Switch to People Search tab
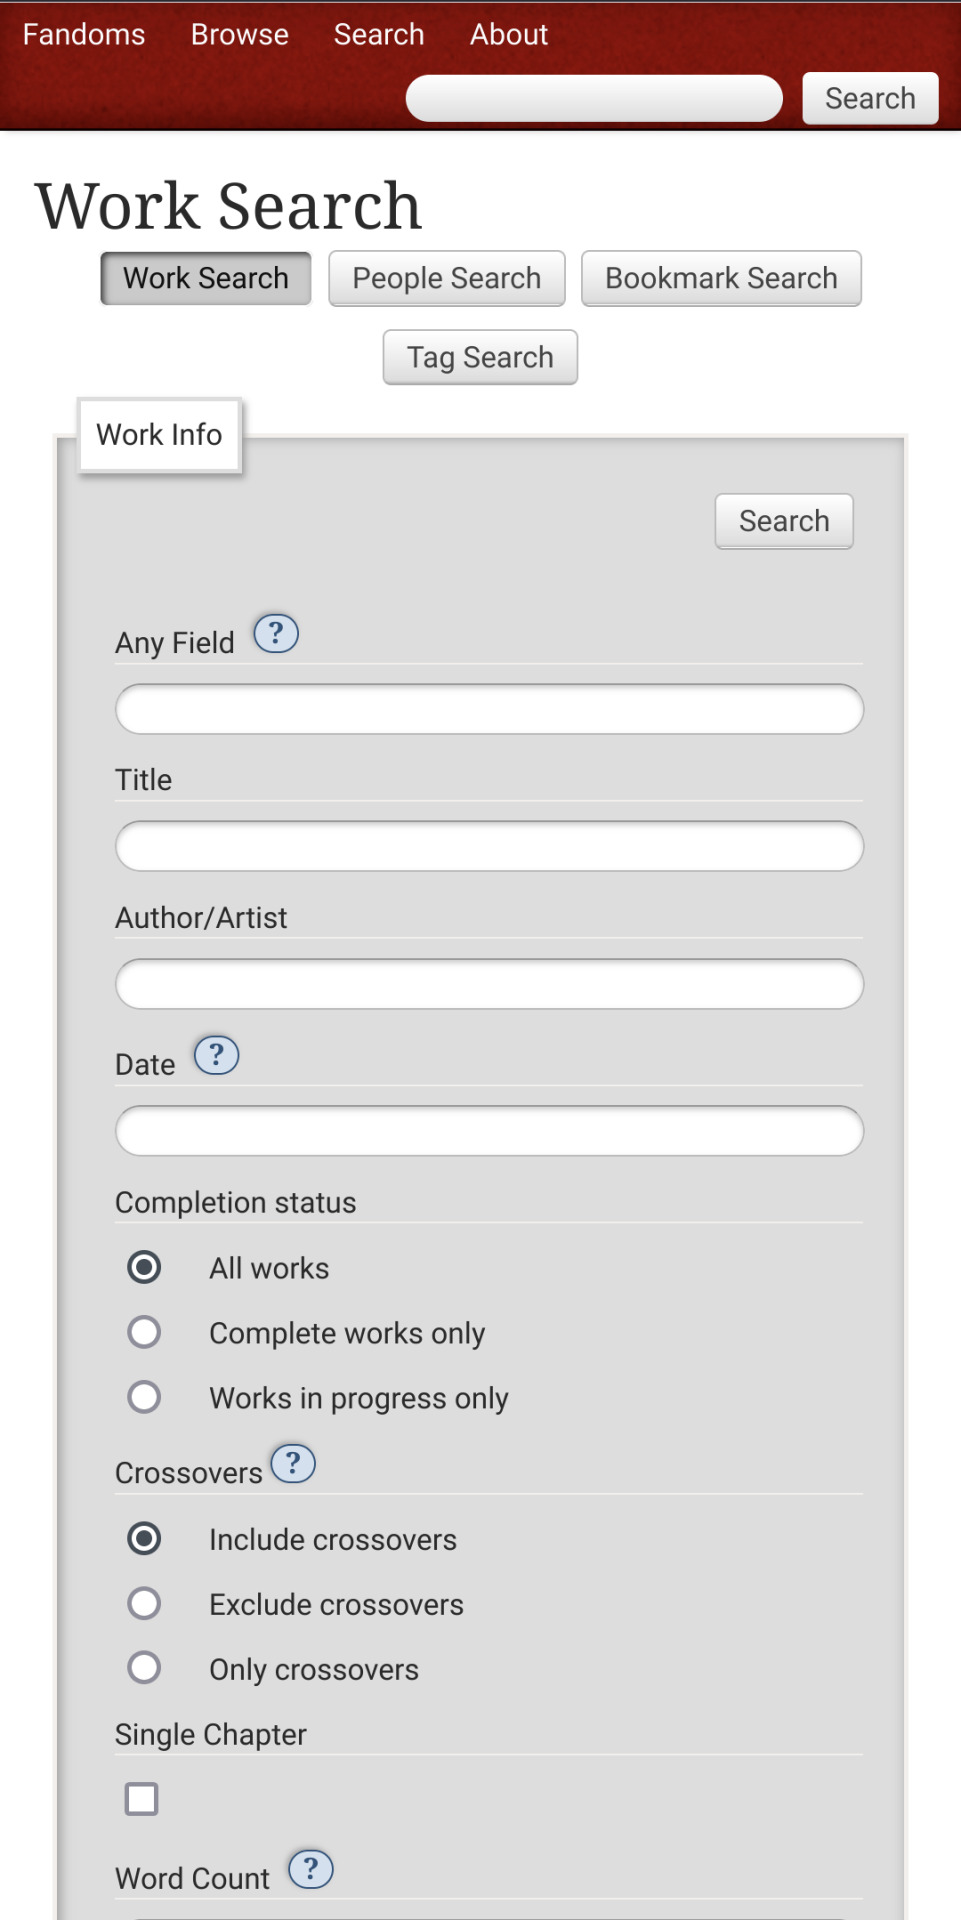This screenshot has width=961, height=1920. [x=447, y=278]
